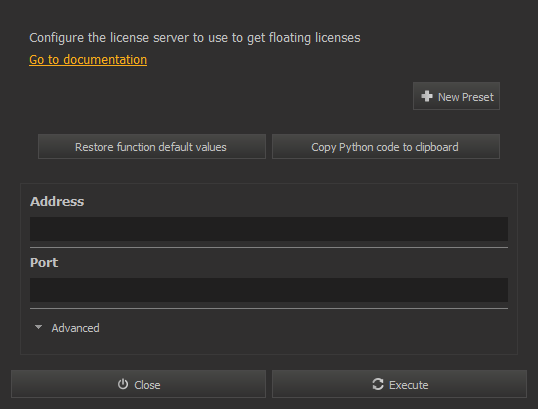
Task: Click the Address field label
Action: pyautogui.click(x=57, y=201)
